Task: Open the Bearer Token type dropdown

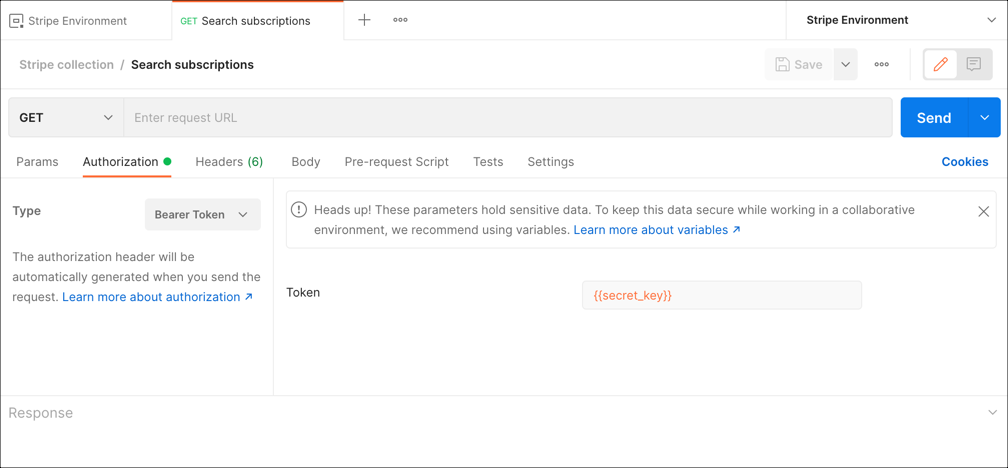Action: (202, 215)
